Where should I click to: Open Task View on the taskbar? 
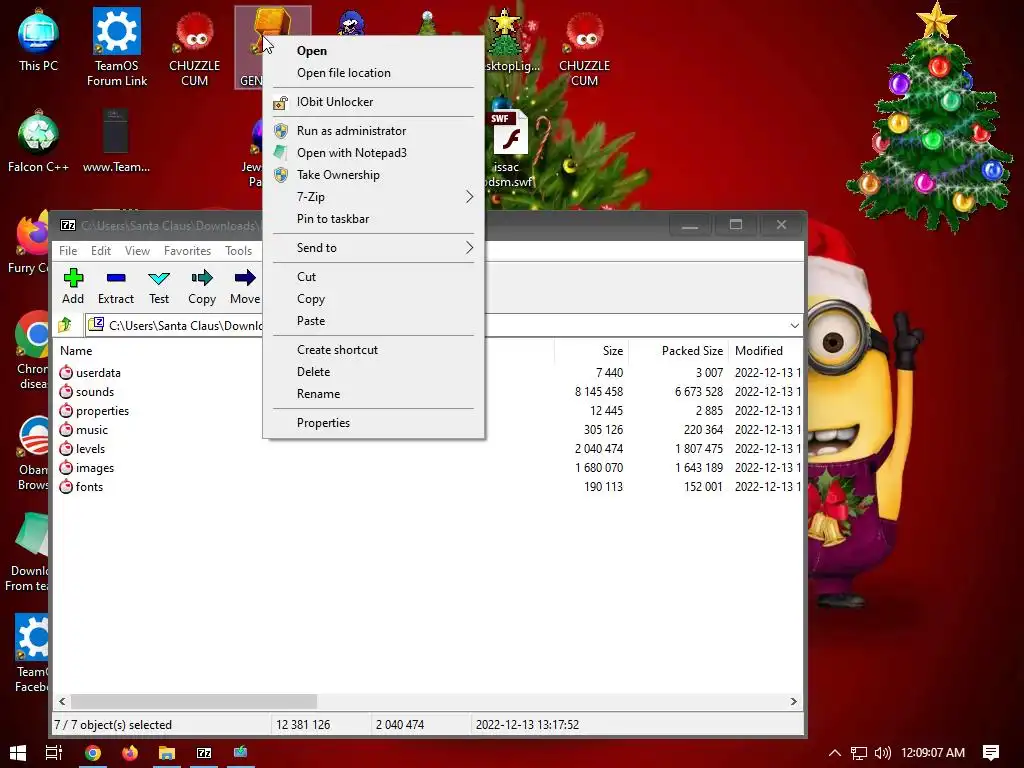[54, 752]
